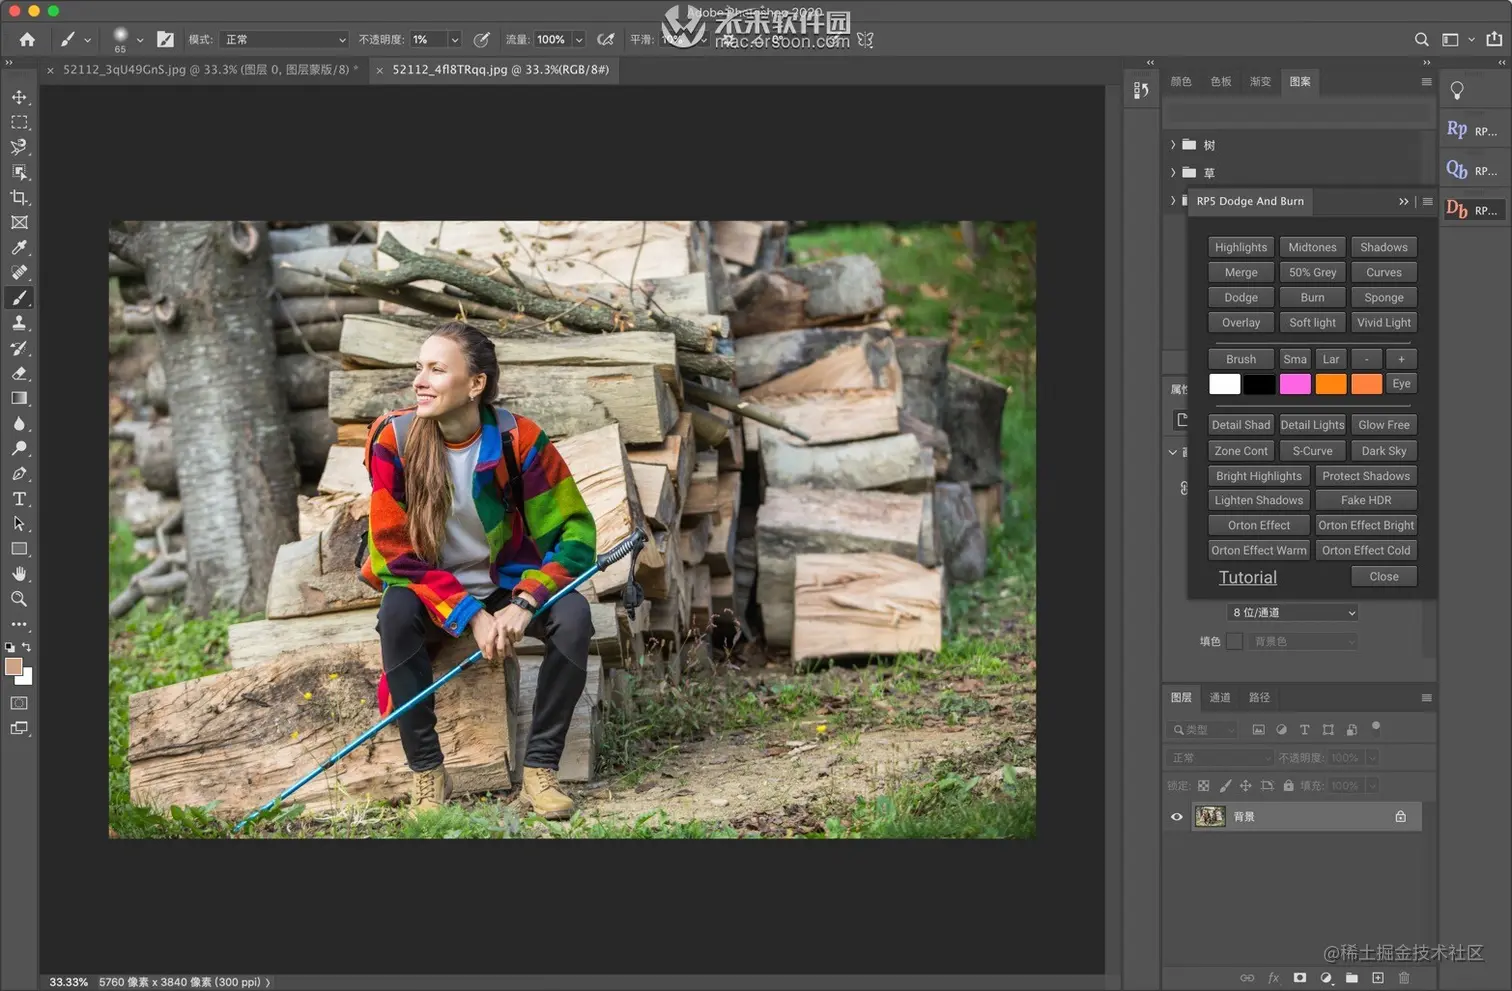The width and height of the screenshot is (1512, 991).
Task: Open the 8 位/通道 bit depth dropdown
Action: [x=1293, y=613]
